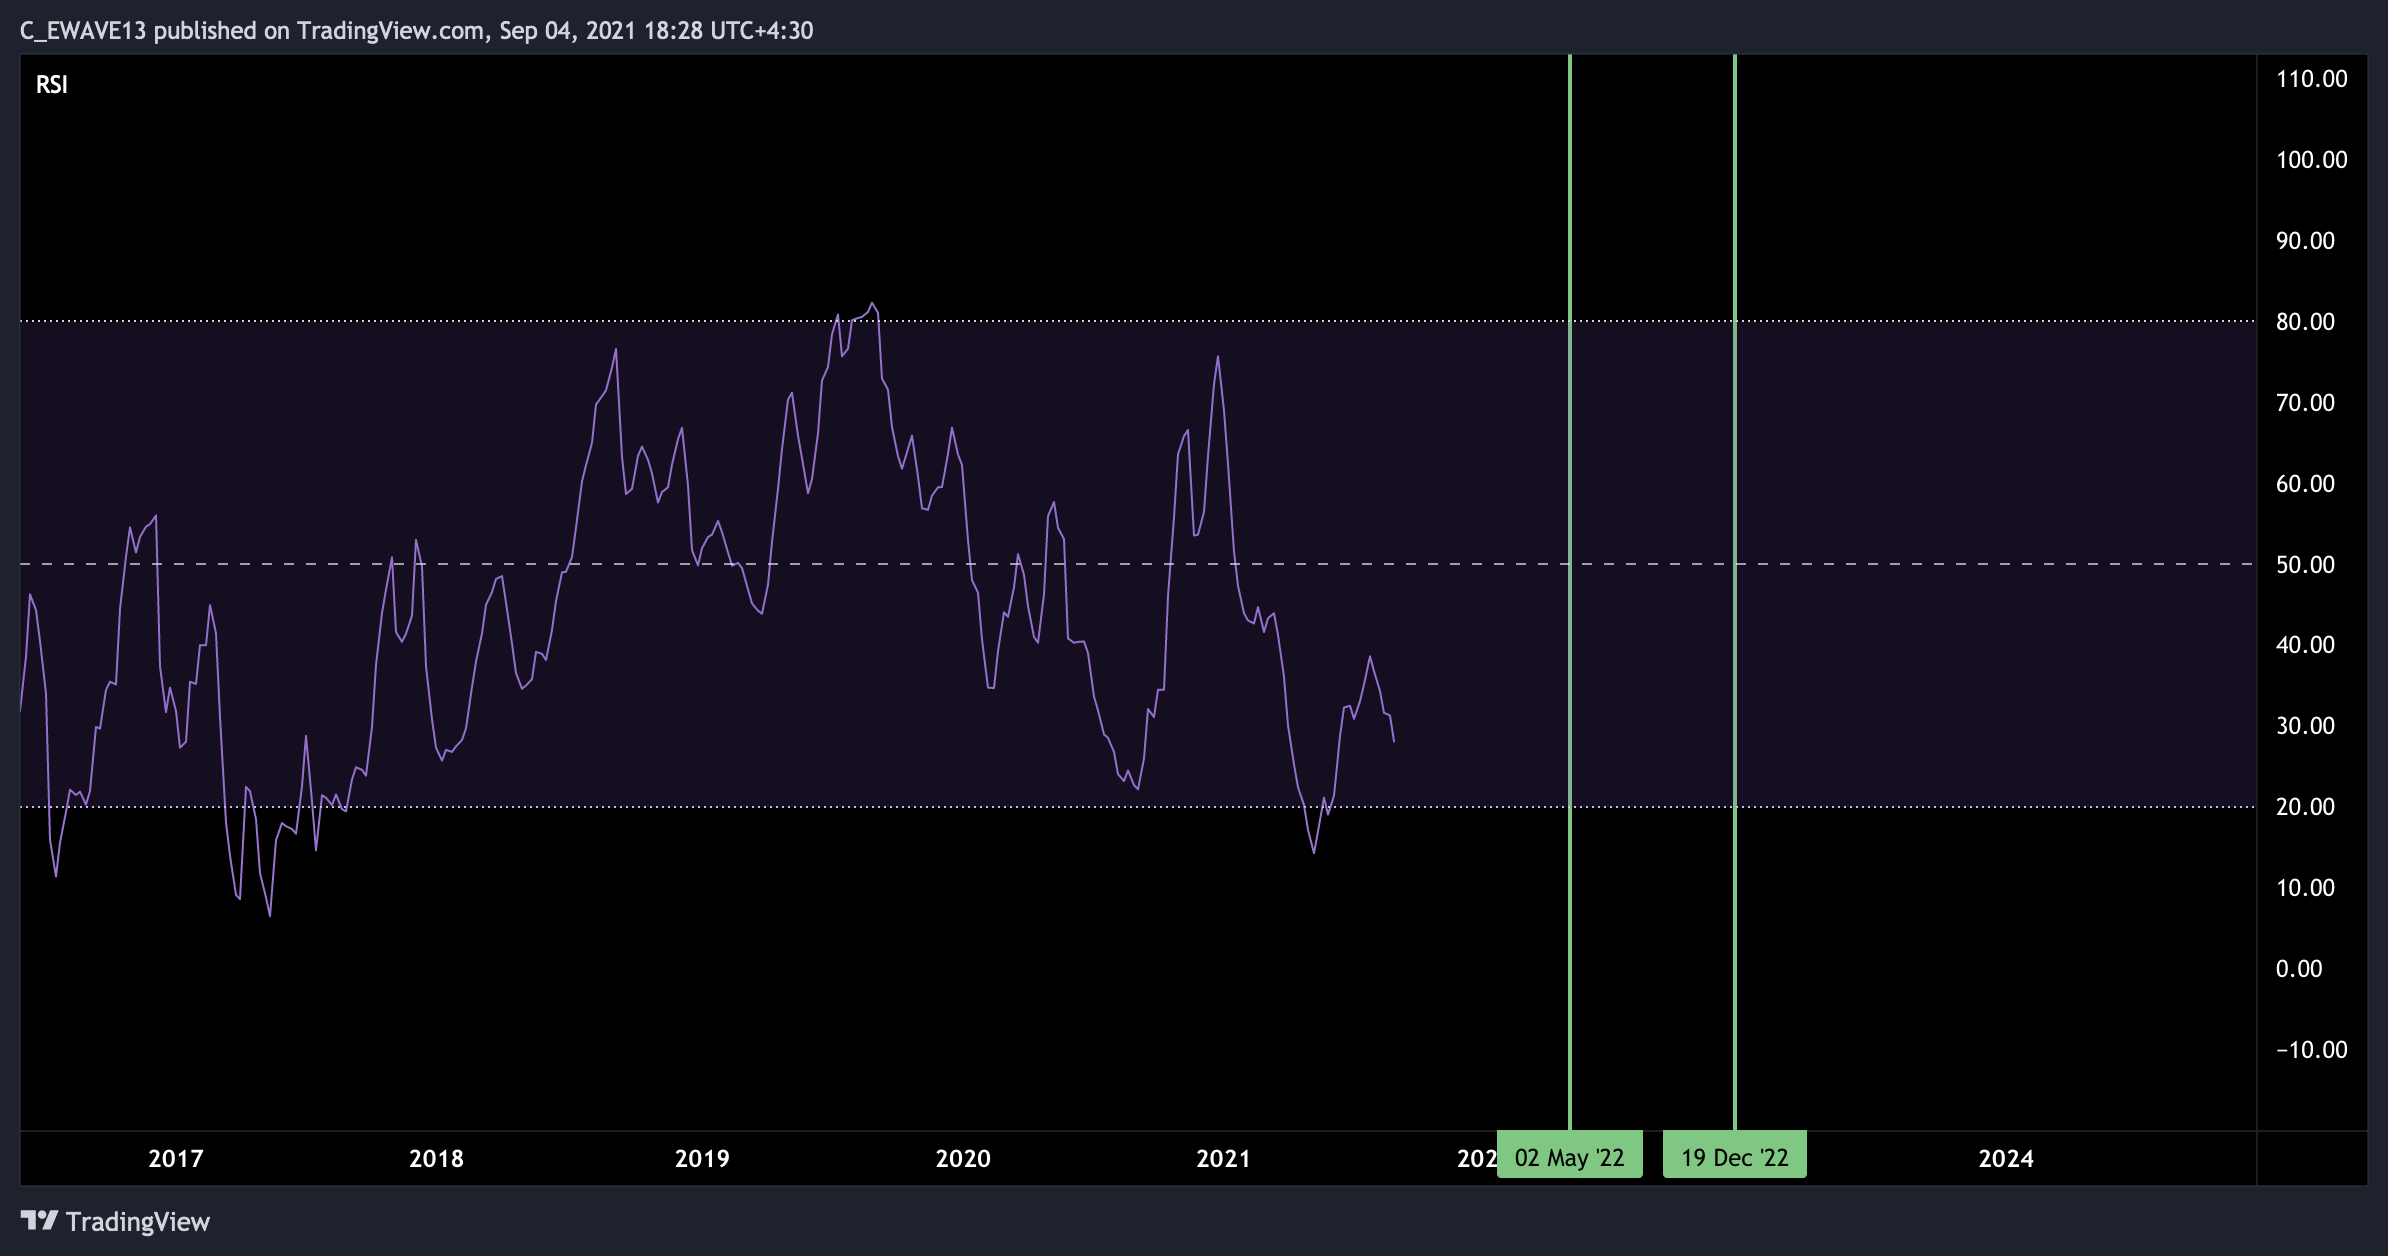Viewport: 2388px width, 1256px height.
Task: Click the TradingView logo icon
Action: click(x=39, y=1221)
